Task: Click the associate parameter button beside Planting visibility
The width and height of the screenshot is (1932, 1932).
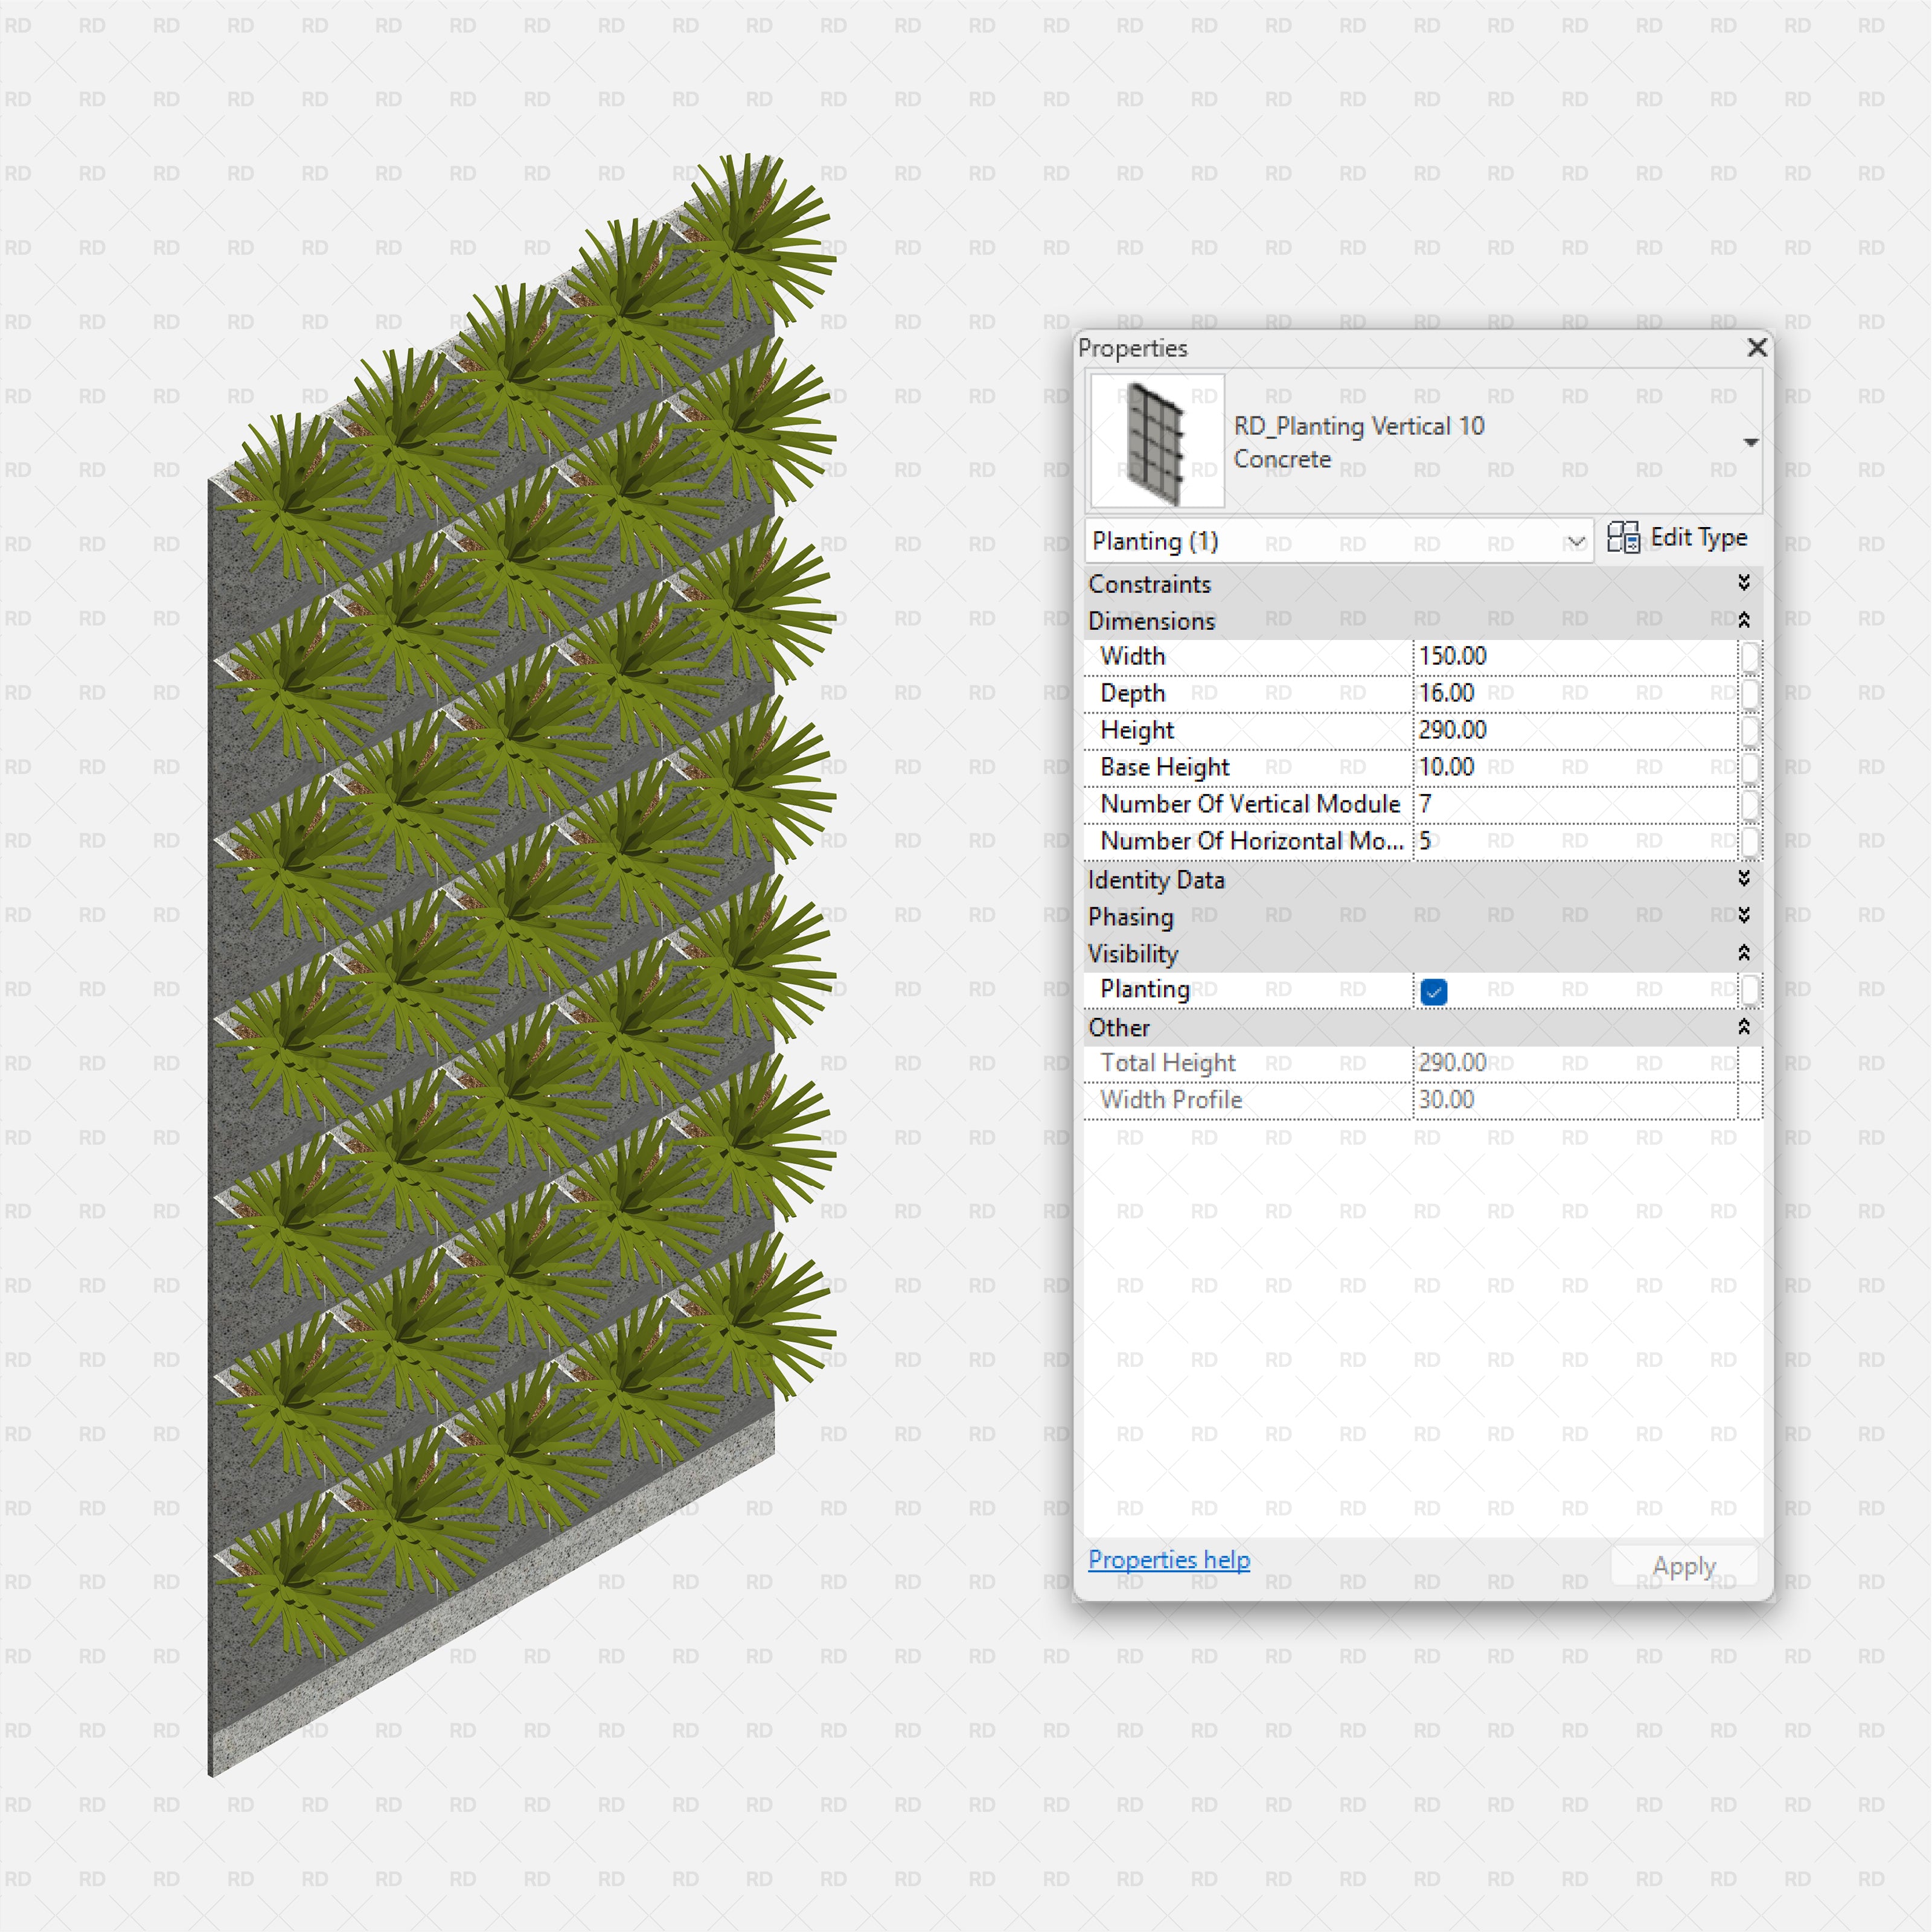Action: click(1751, 990)
